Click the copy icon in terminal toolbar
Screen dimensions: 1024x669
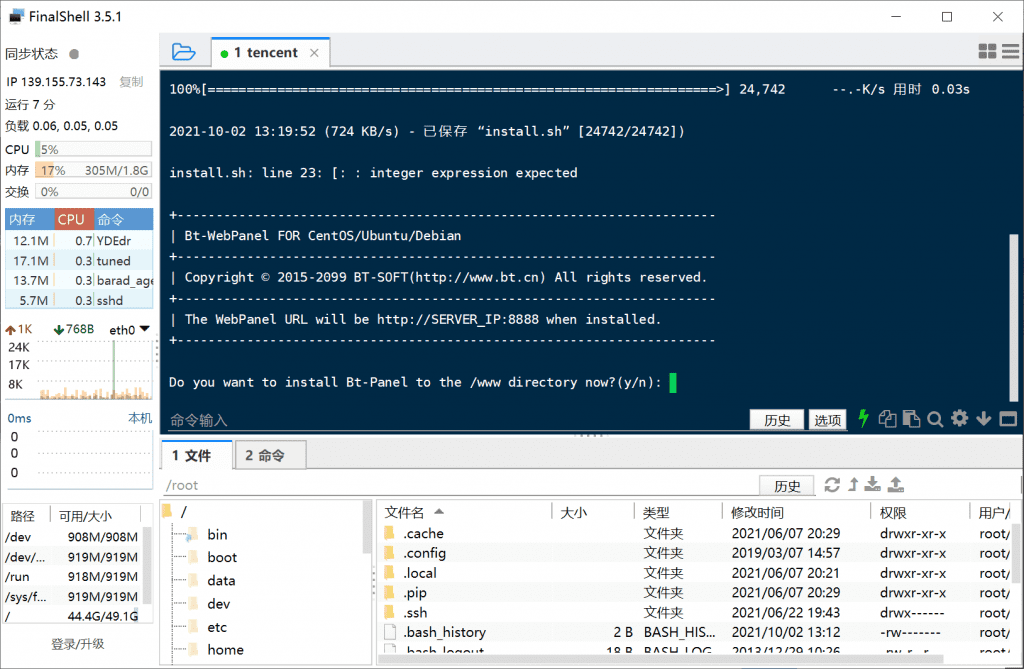pos(887,420)
